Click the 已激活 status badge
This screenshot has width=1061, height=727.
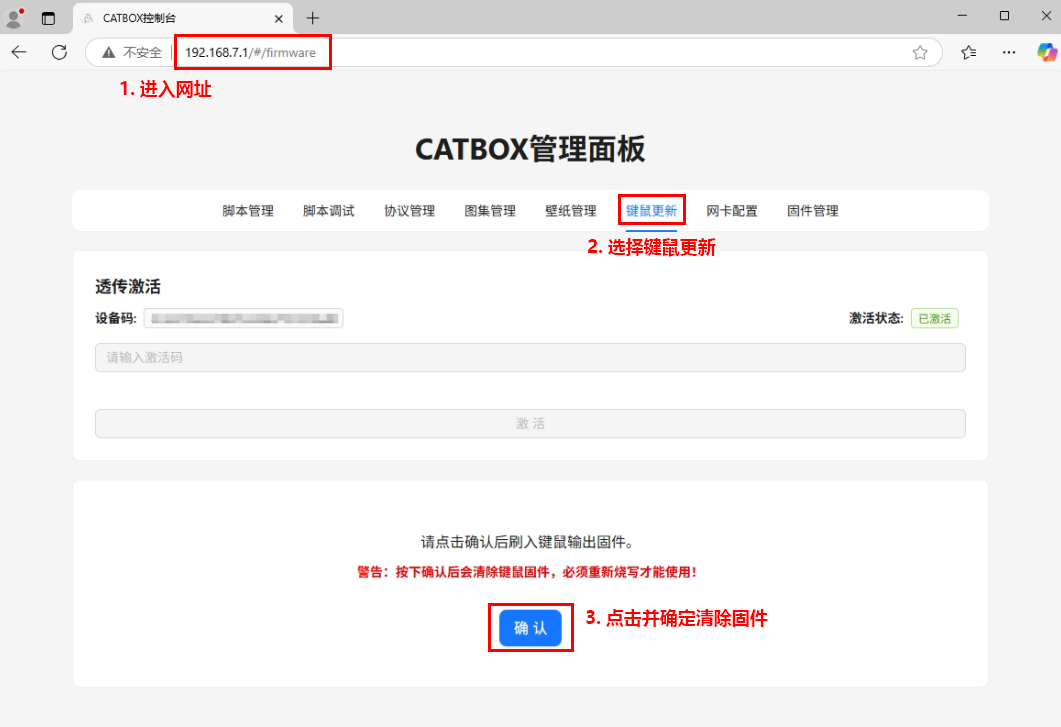point(934,318)
